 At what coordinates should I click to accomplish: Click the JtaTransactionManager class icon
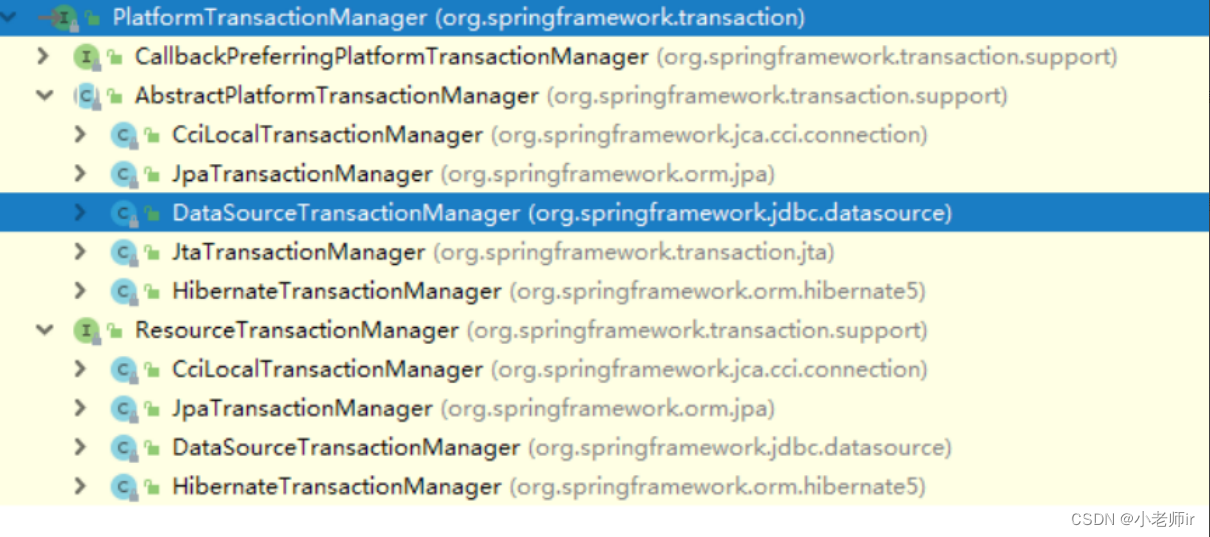click(x=124, y=252)
